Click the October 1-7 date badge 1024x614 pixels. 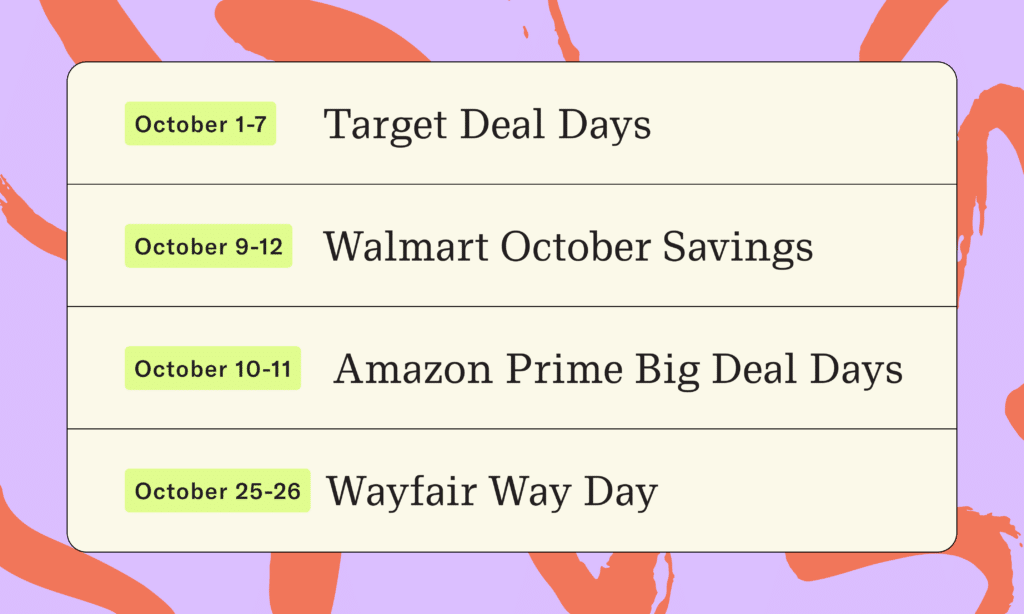200,123
